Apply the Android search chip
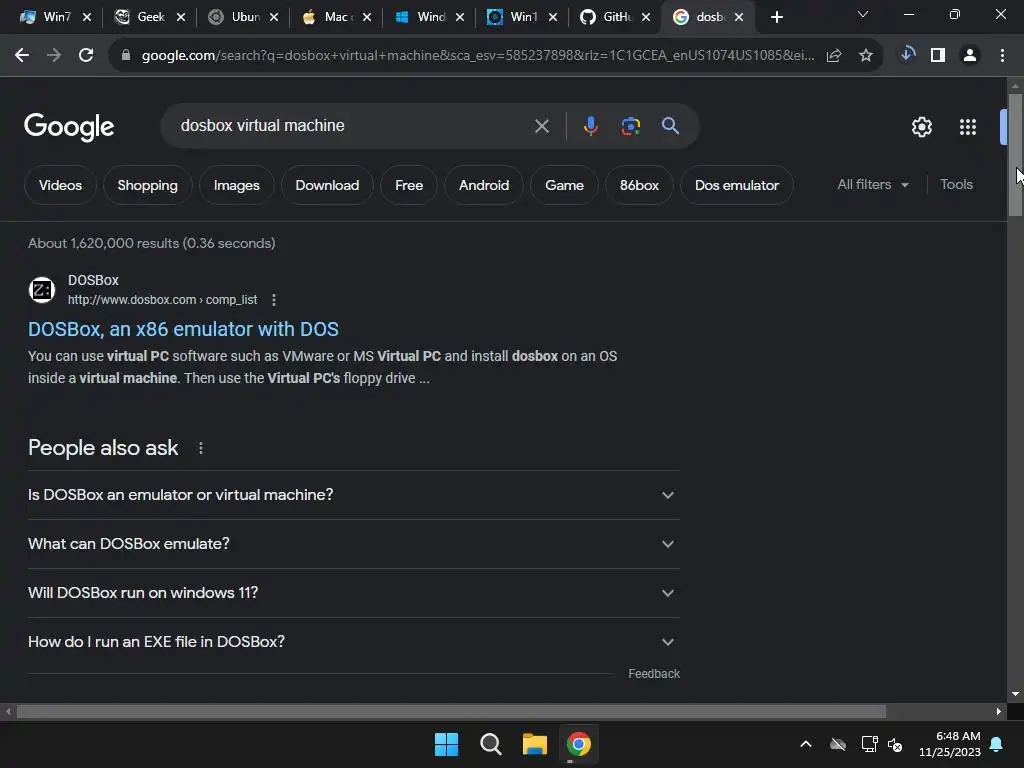1024x768 pixels. point(484,185)
